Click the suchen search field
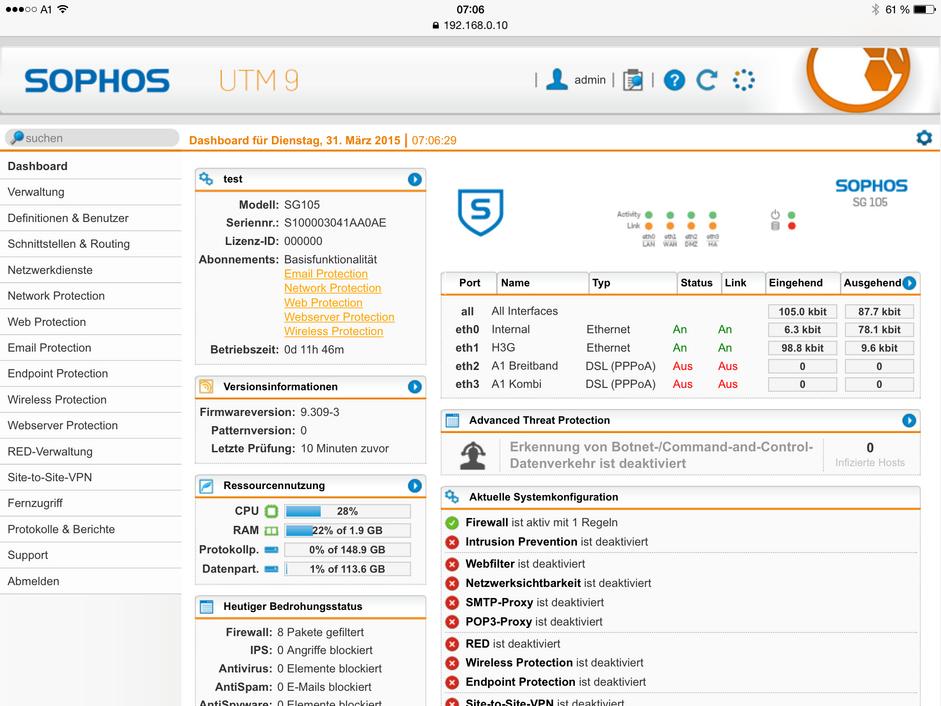 [92, 138]
